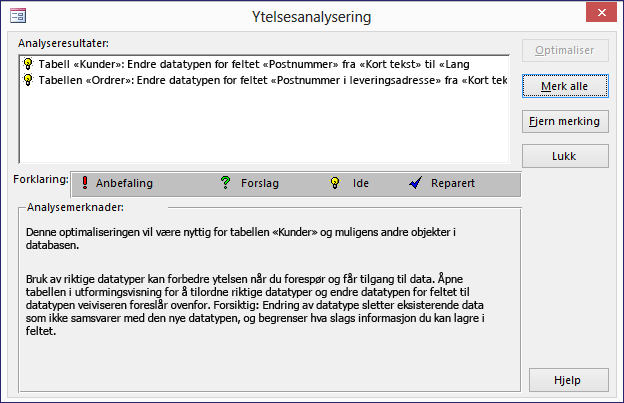Click the note starting with Denne optimaliseringen
Image resolution: width=624 pixels, height=403 pixels.
tap(241, 238)
